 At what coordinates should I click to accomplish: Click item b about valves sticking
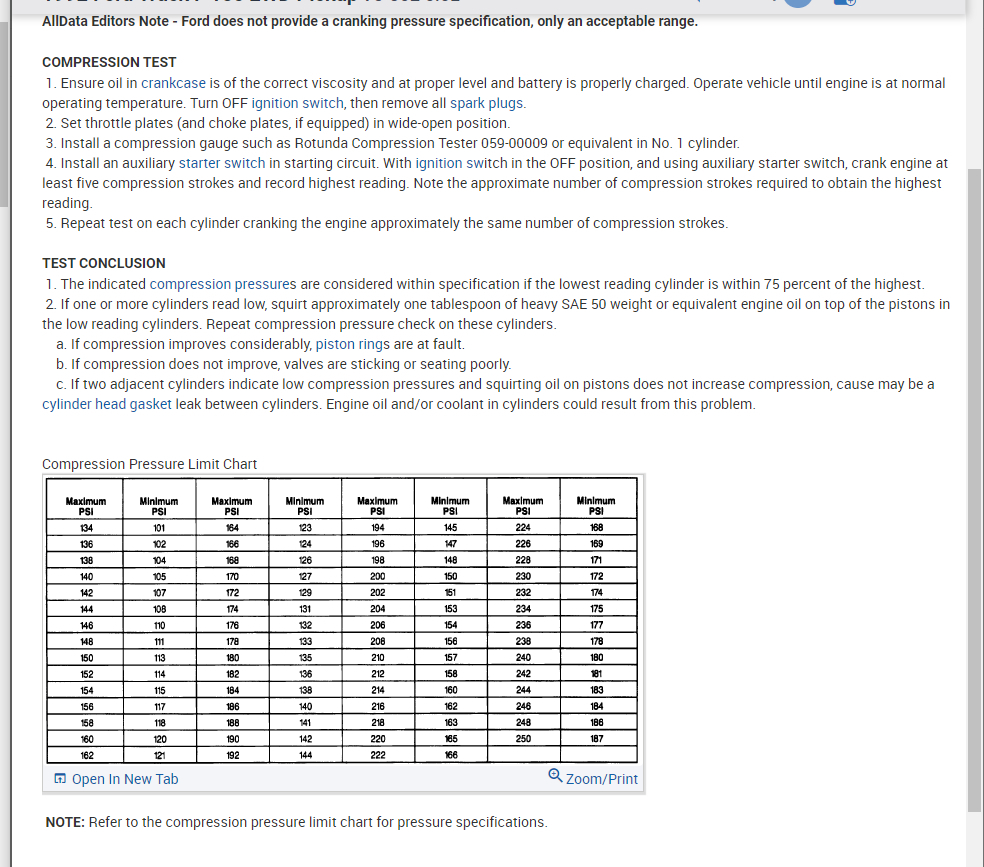284,364
